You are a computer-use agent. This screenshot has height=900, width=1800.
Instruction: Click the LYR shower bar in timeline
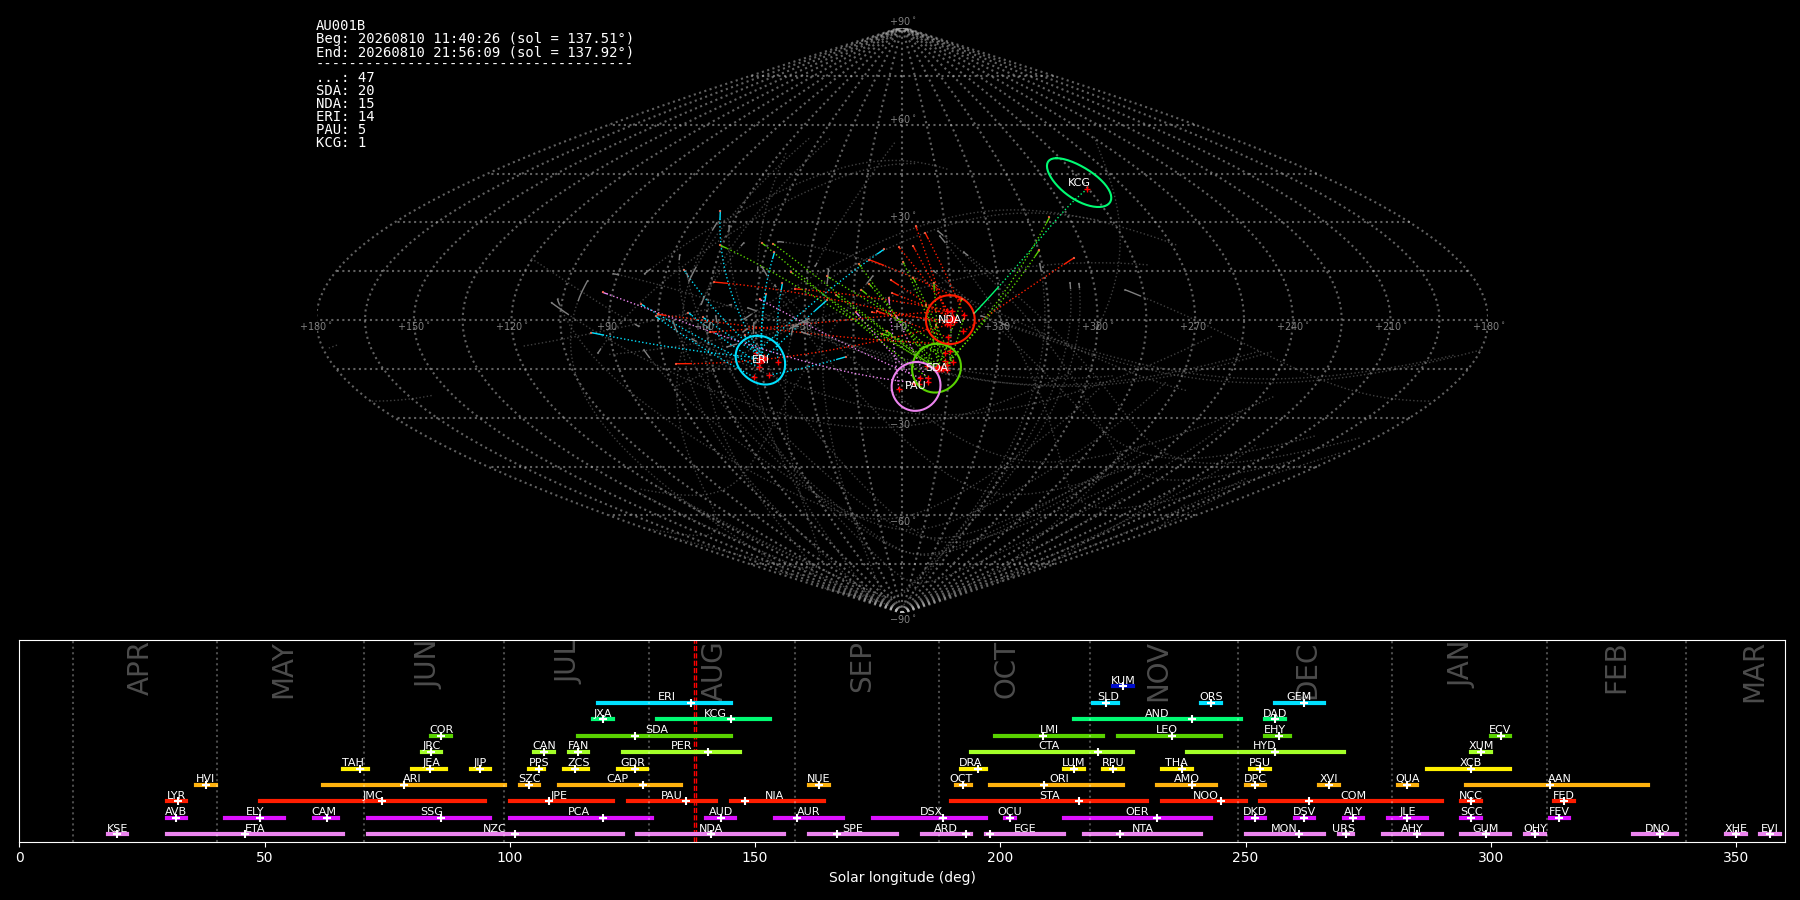176,801
